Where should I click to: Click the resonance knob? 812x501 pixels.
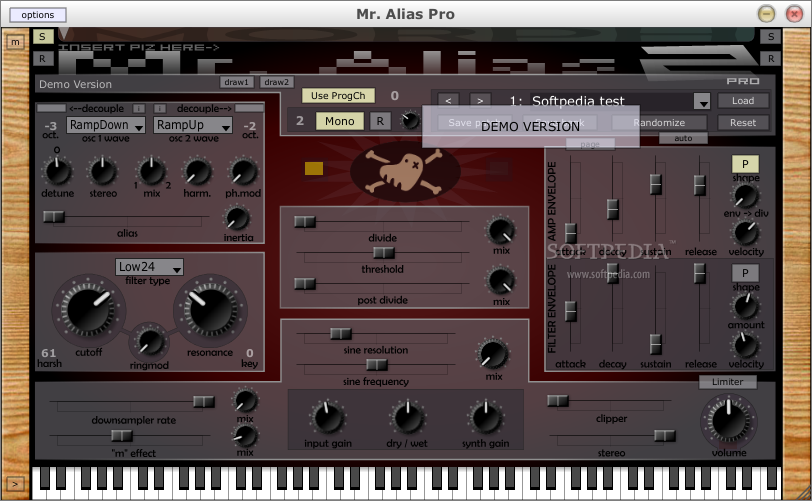coord(210,310)
